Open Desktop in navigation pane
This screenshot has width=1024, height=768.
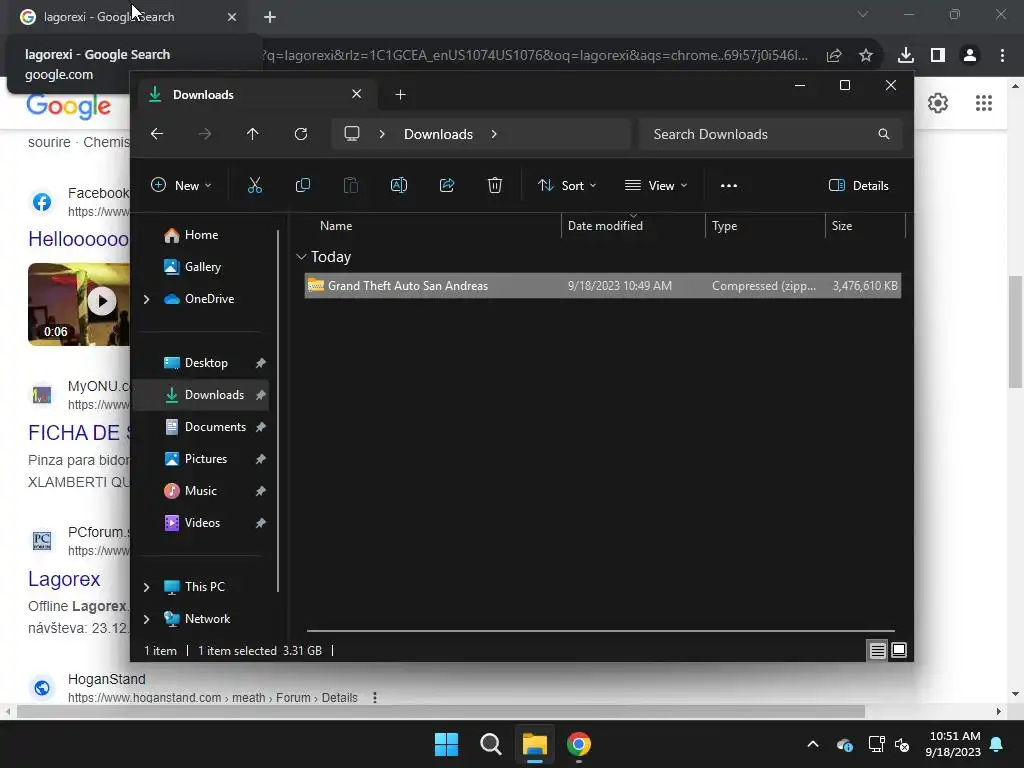click(x=206, y=363)
